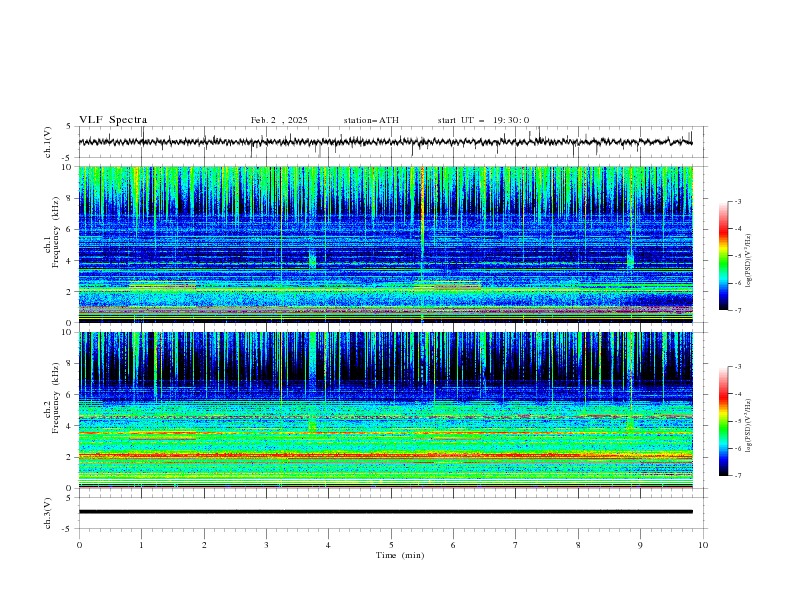Click the ch.1(V) waveform axis label
The height and width of the screenshot is (612, 792).
(x=48, y=142)
